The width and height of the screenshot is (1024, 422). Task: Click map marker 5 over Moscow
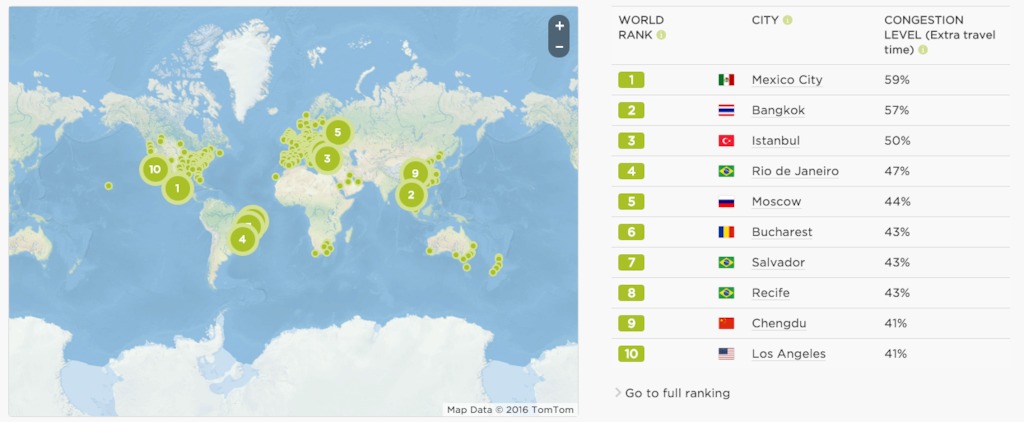click(337, 133)
